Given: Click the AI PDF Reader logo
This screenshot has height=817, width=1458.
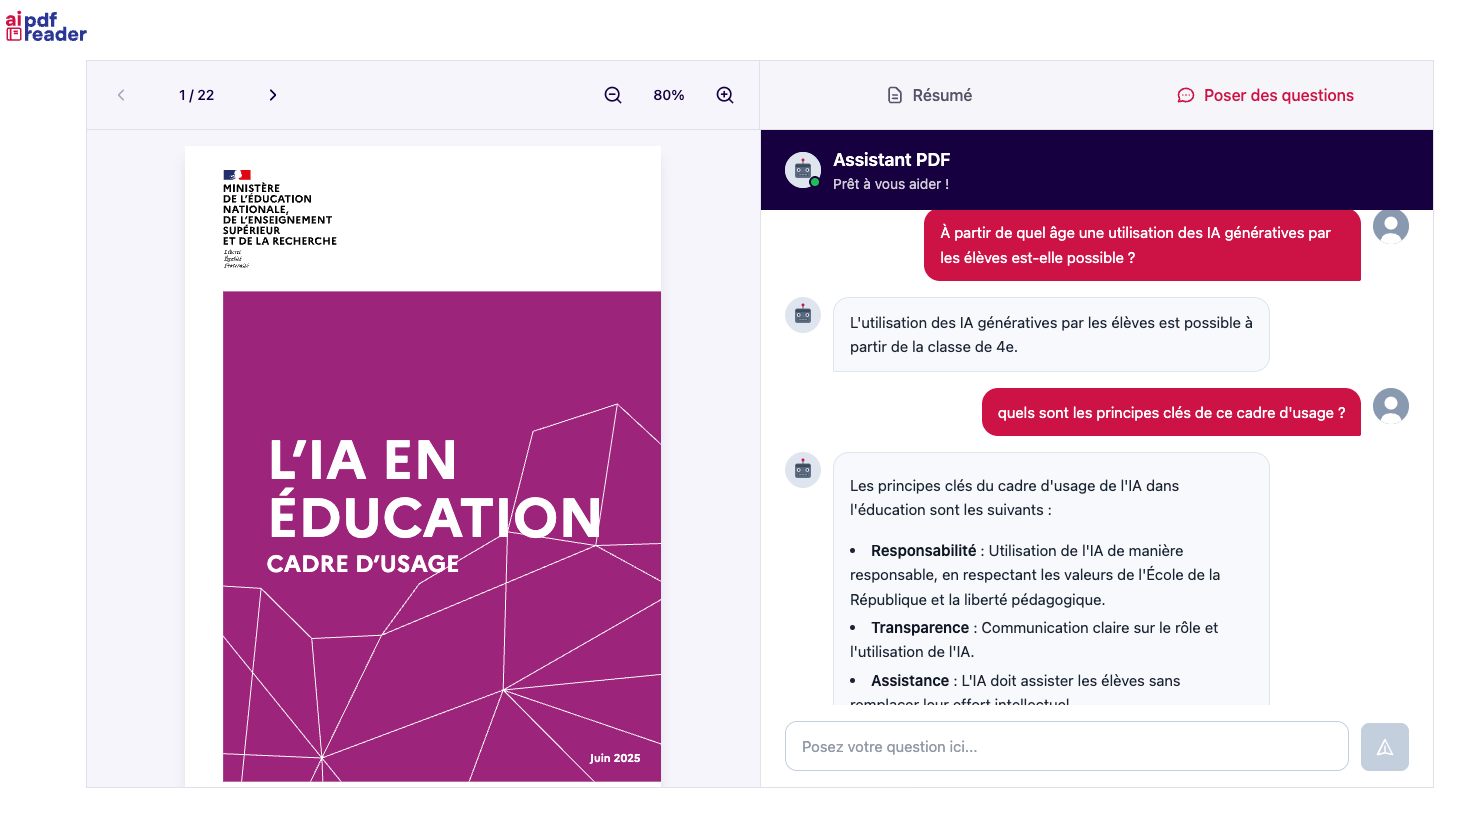Looking at the screenshot, I should pos(46,27).
